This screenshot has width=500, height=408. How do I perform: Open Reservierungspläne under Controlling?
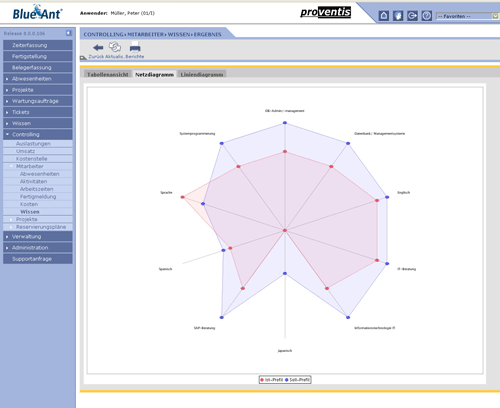(x=38, y=227)
